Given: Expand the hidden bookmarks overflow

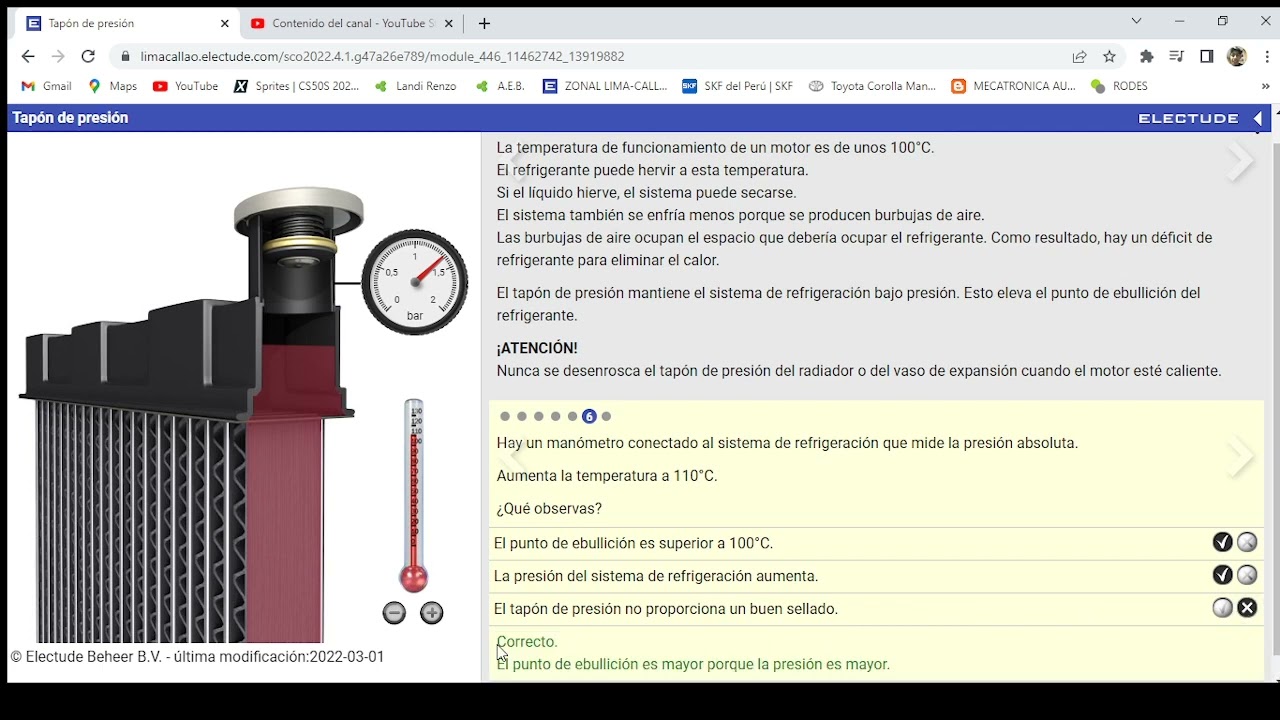Looking at the screenshot, I should (x=1265, y=86).
